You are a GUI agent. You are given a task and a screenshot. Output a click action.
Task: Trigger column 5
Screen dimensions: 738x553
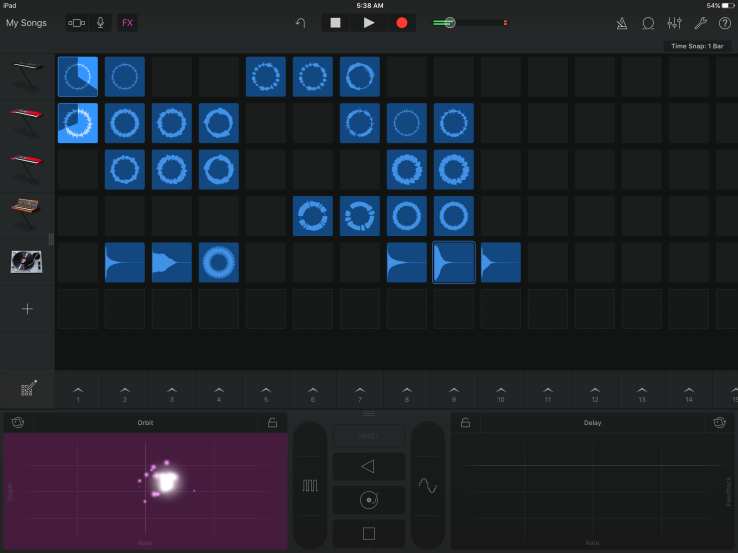(266, 394)
